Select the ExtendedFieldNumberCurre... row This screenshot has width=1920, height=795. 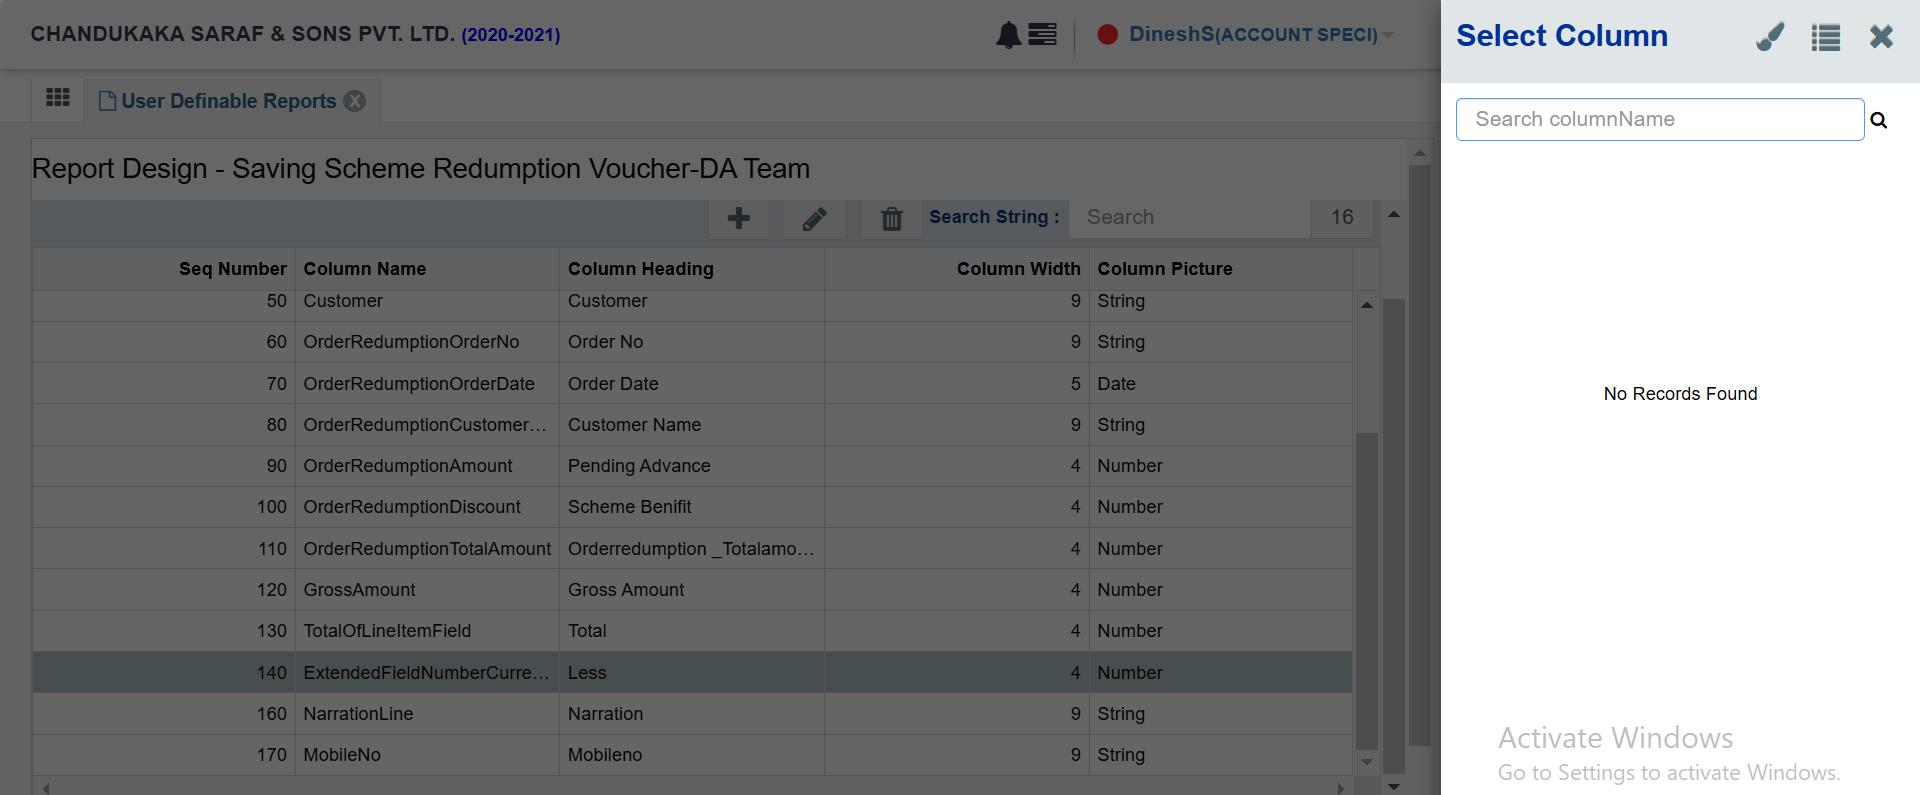tap(692, 673)
